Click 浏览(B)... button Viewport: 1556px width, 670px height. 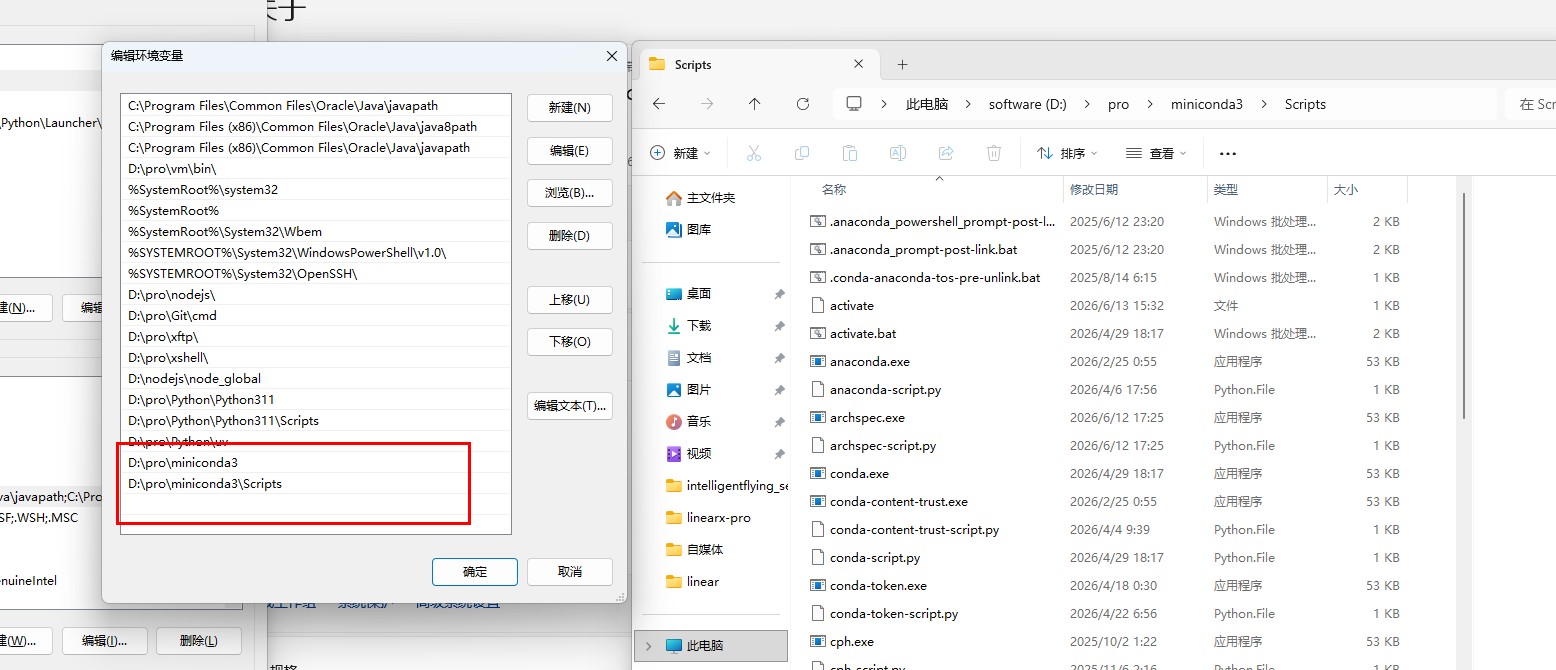[x=569, y=193]
